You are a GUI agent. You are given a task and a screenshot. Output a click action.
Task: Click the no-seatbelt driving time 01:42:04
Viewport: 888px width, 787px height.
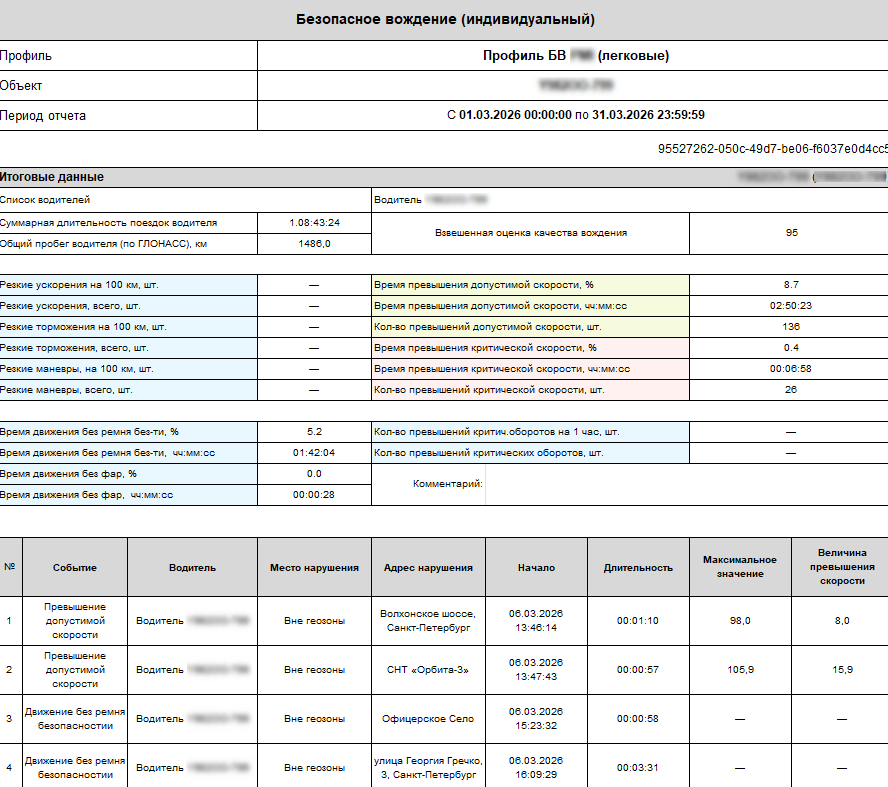[314, 453]
